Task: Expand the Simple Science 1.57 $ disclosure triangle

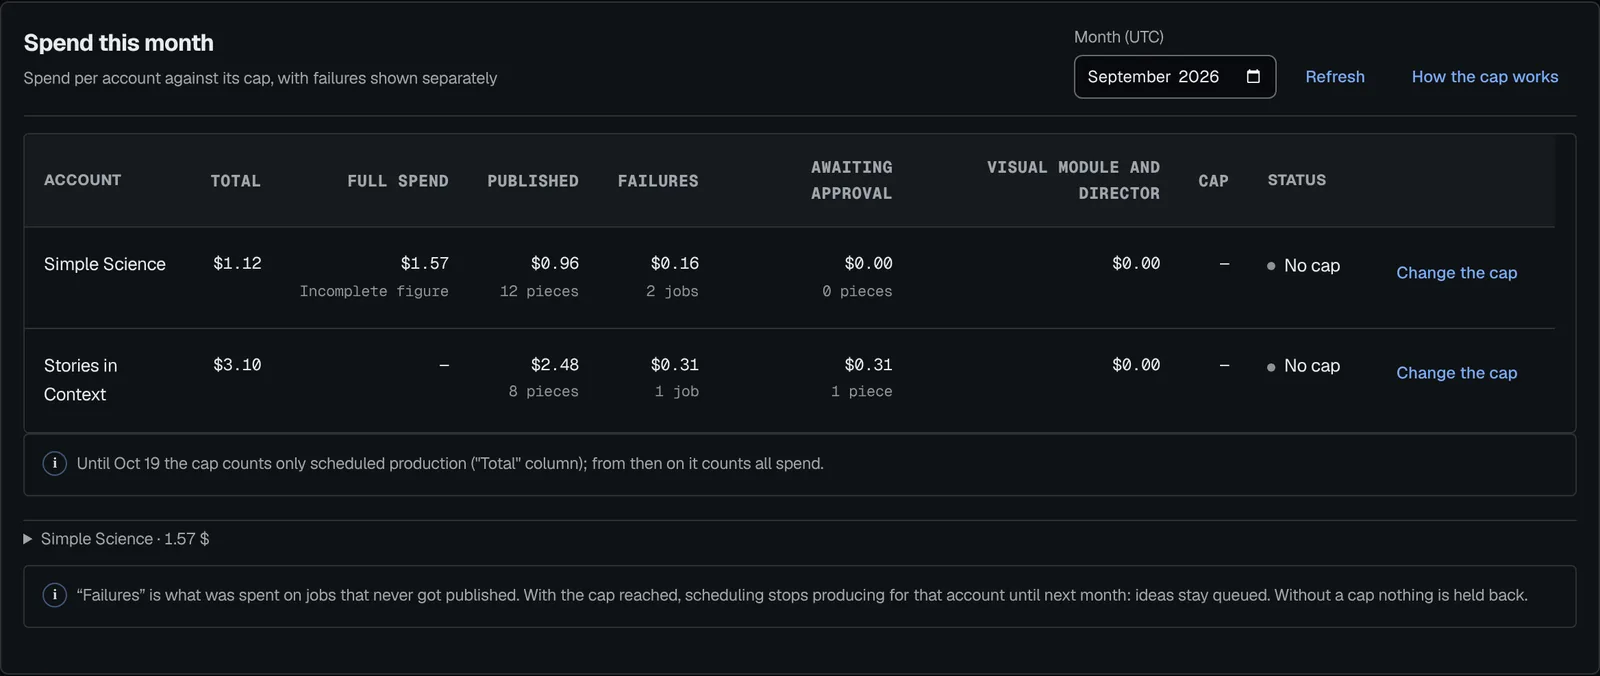Action: 28,539
